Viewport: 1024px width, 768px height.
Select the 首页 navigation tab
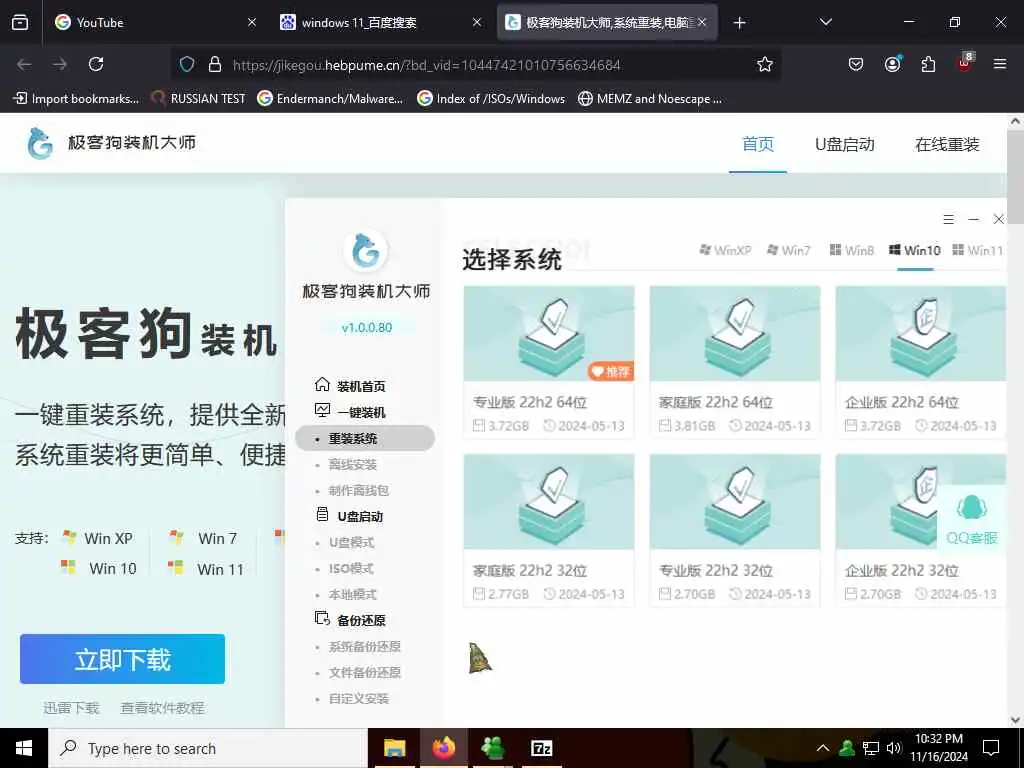(x=758, y=144)
